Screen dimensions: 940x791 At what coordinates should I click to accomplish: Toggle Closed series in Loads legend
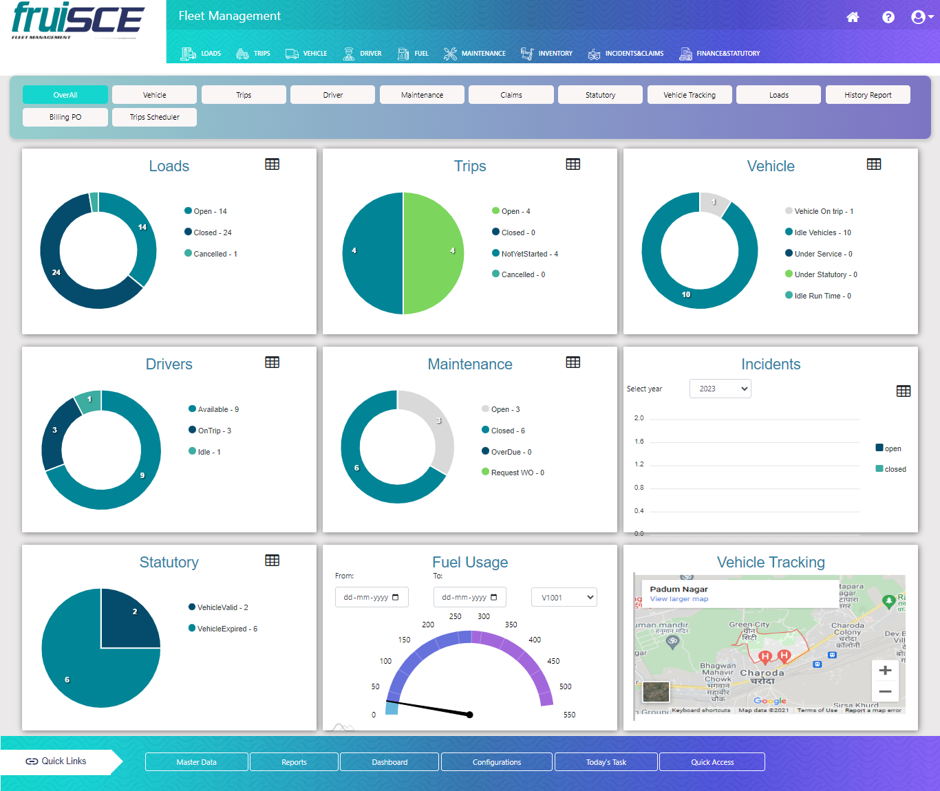[208, 232]
